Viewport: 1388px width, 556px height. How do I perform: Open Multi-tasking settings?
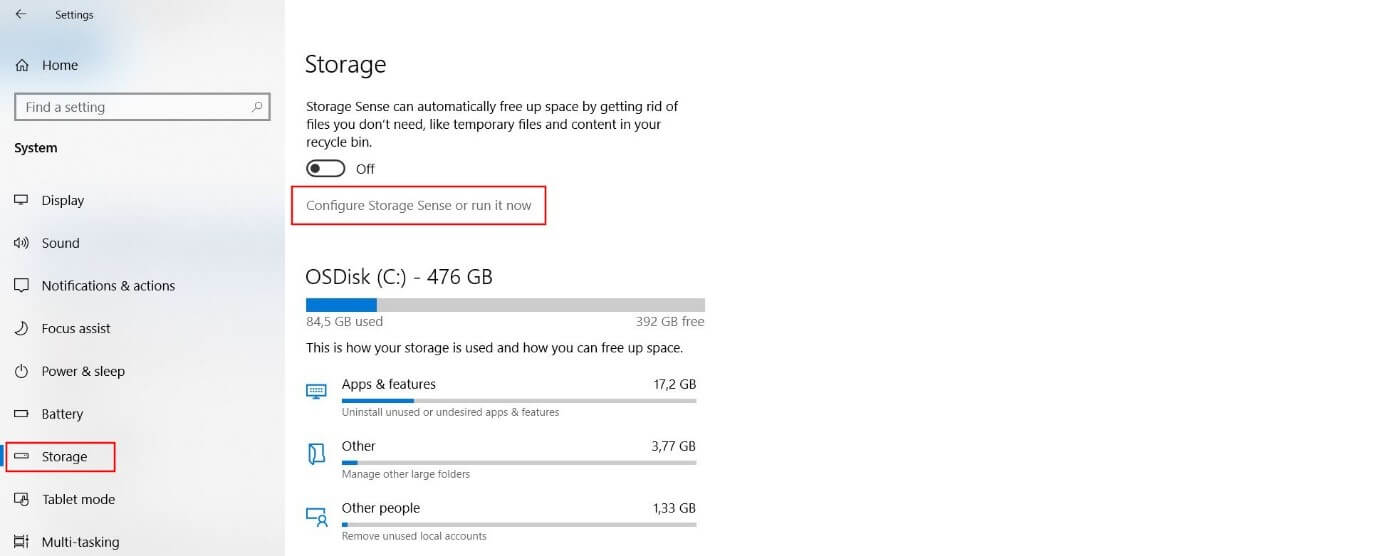pyautogui.click(x=80, y=542)
